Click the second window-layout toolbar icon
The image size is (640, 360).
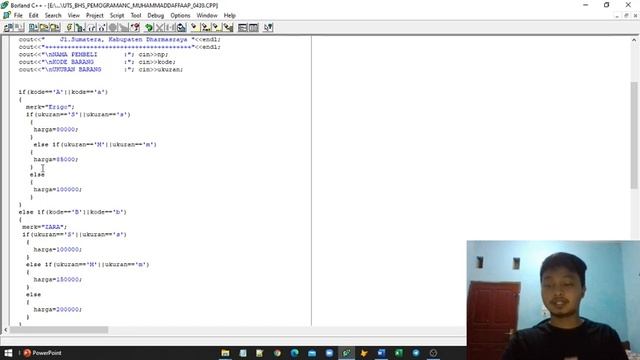[x=253, y=27]
